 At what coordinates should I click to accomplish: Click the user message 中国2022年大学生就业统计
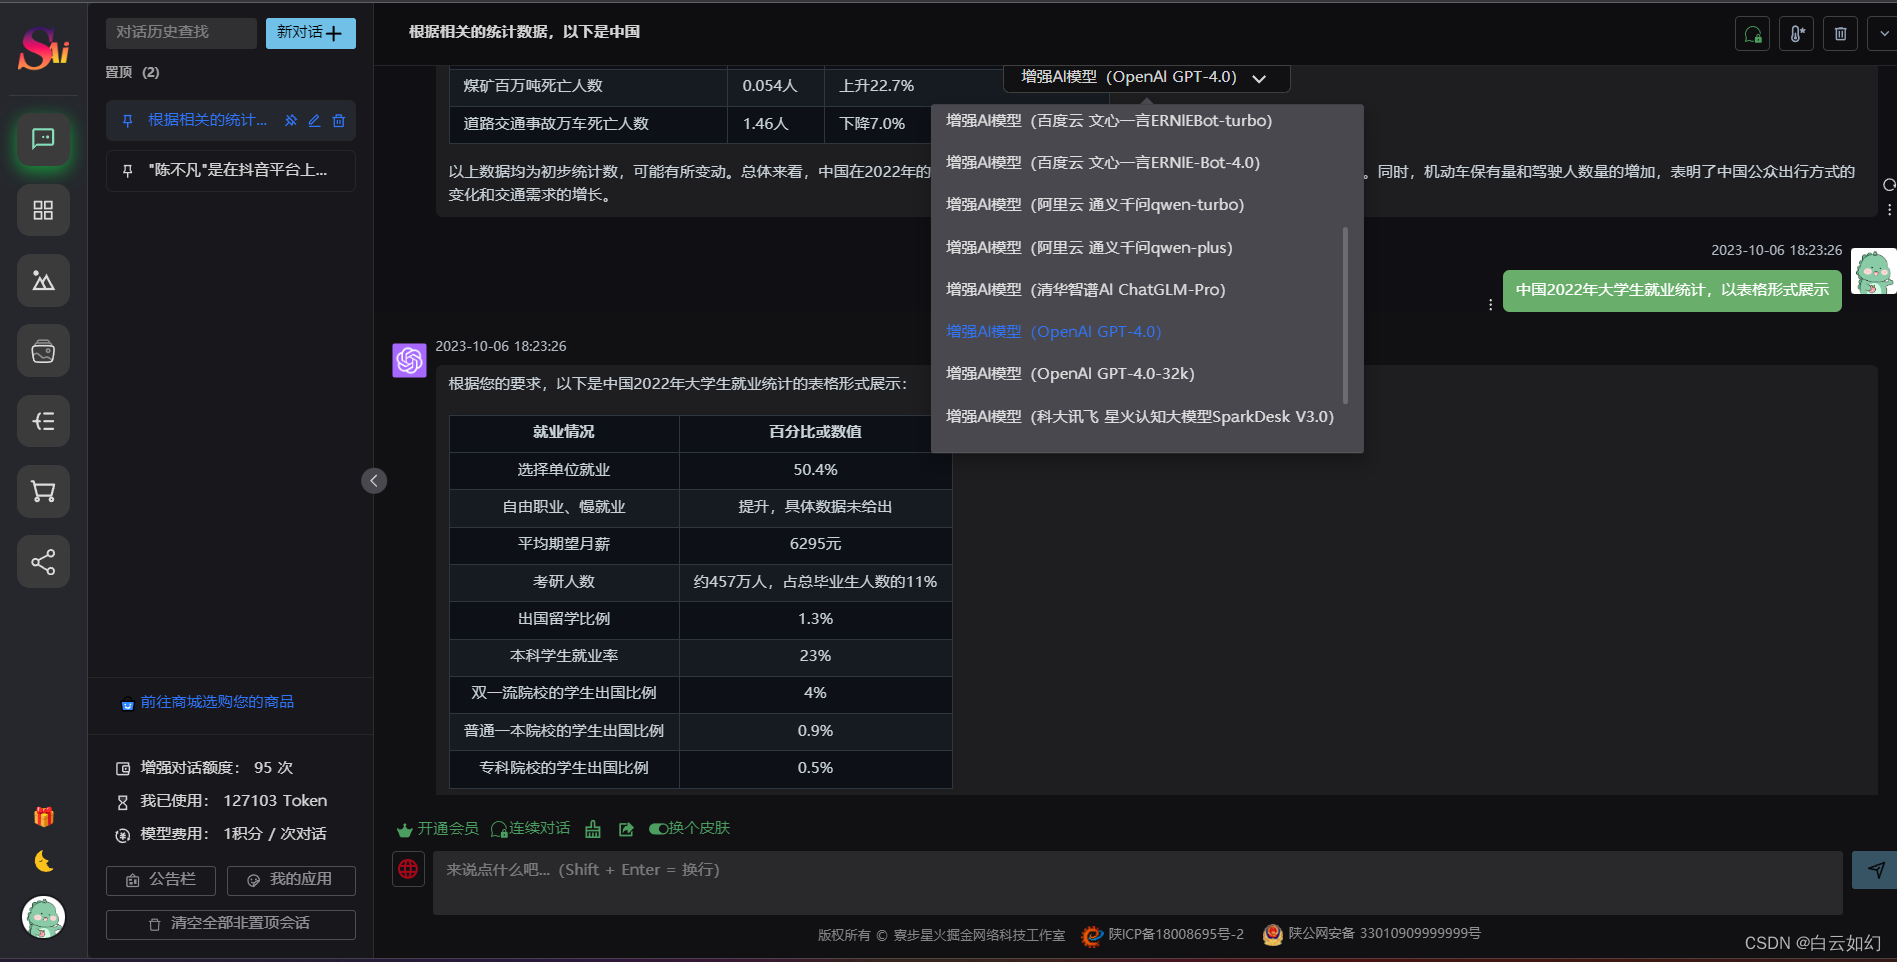point(1672,291)
